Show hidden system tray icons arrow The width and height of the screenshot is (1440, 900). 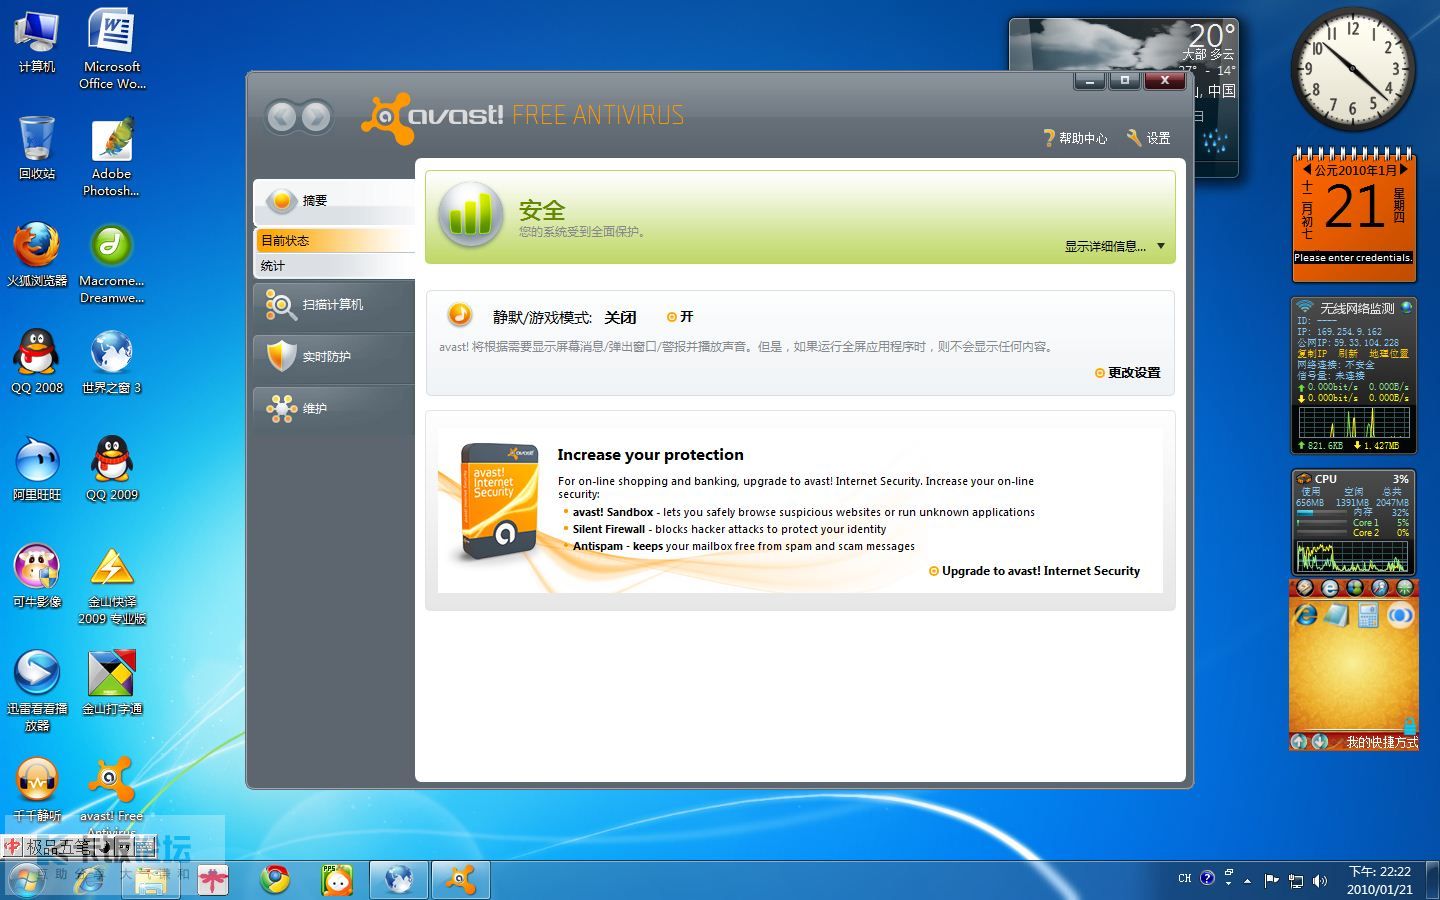(x=1248, y=881)
